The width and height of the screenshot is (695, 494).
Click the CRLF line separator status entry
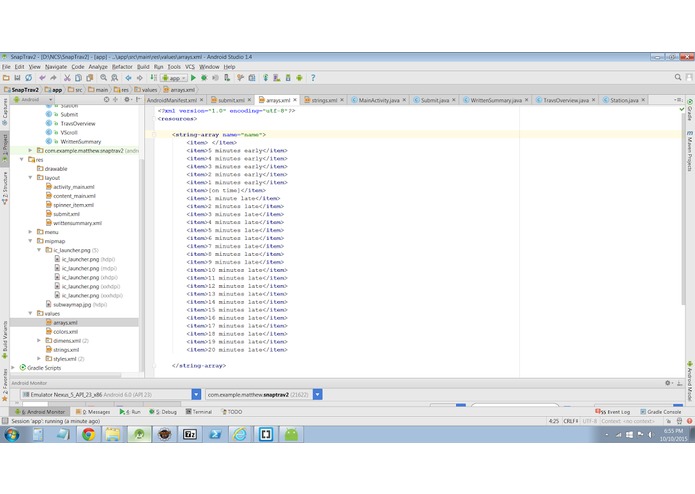(x=570, y=421)
